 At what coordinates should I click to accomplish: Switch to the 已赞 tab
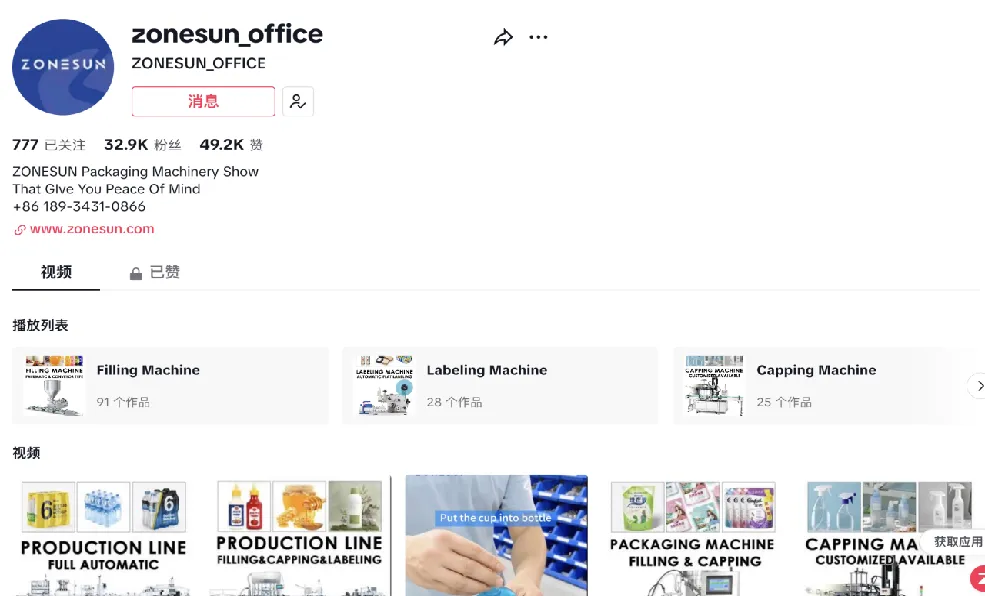(x=155, y=273)
